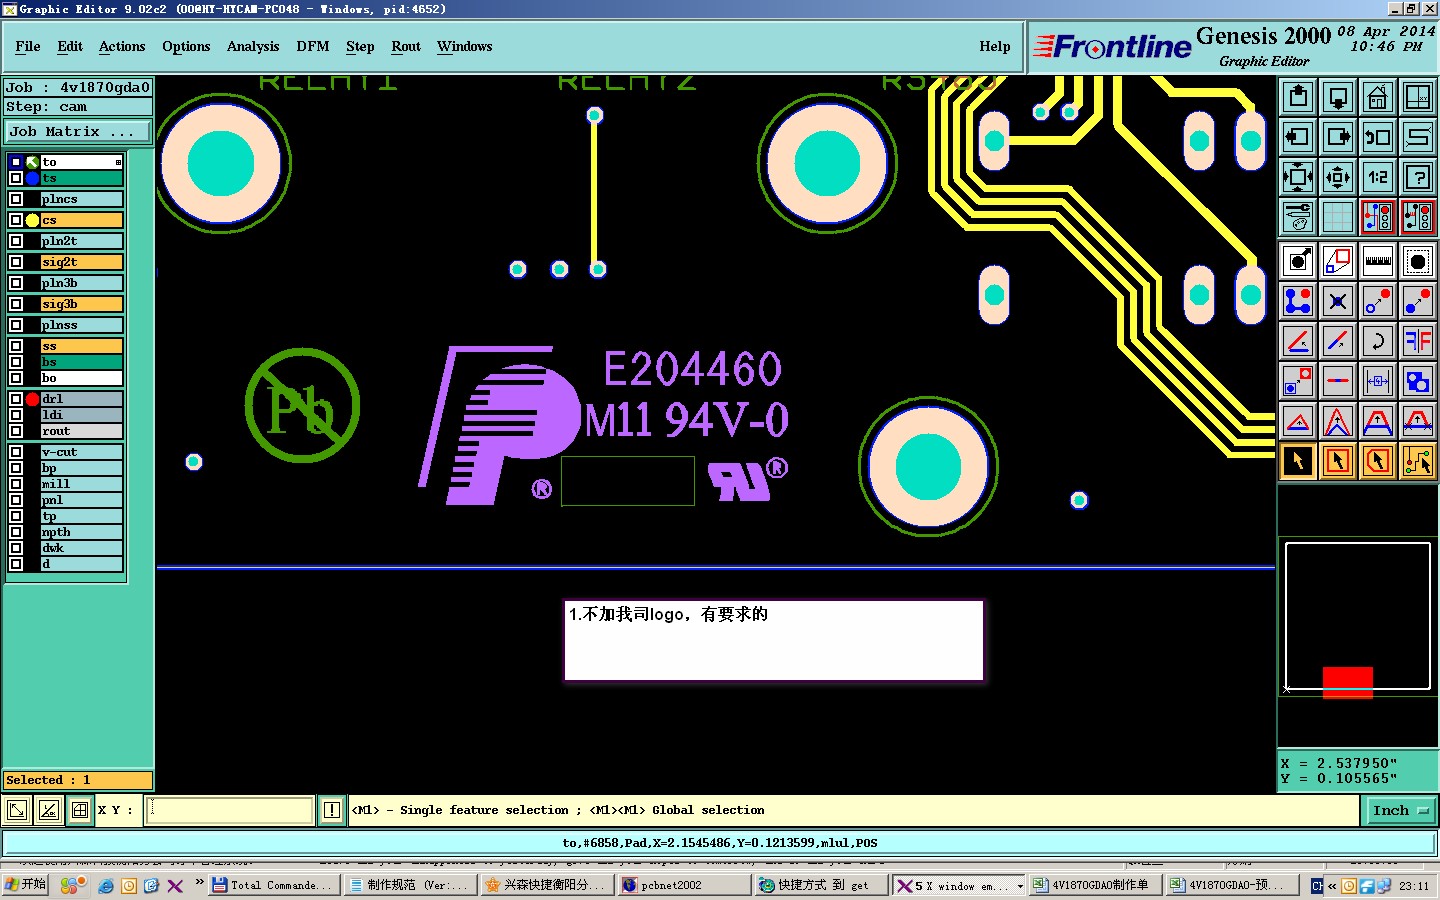
Task: Click the note text box about logo
Action: 774,641
